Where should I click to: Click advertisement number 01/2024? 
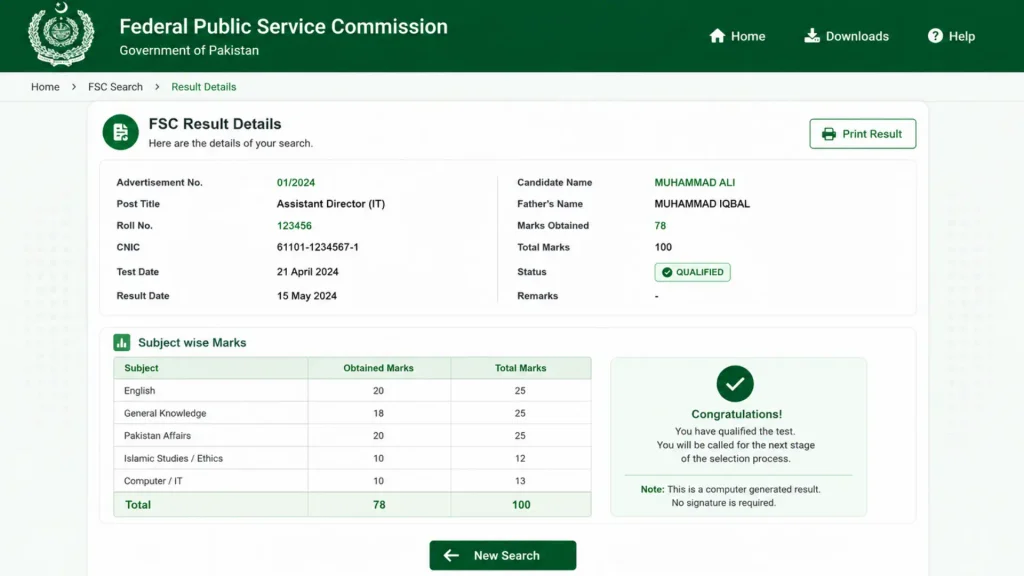pyautogui.click(x=296, y=183)
